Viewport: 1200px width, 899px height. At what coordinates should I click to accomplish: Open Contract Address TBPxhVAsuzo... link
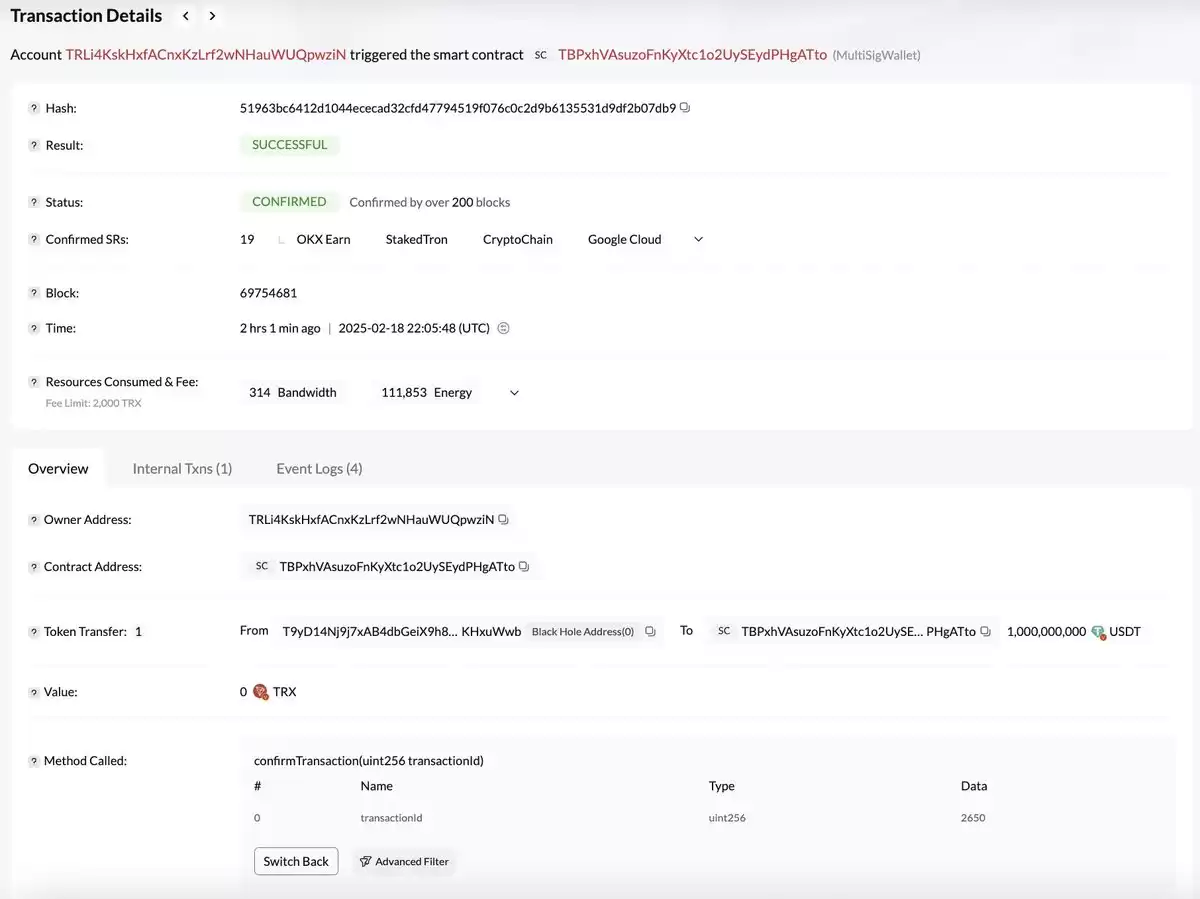(397, 566)
